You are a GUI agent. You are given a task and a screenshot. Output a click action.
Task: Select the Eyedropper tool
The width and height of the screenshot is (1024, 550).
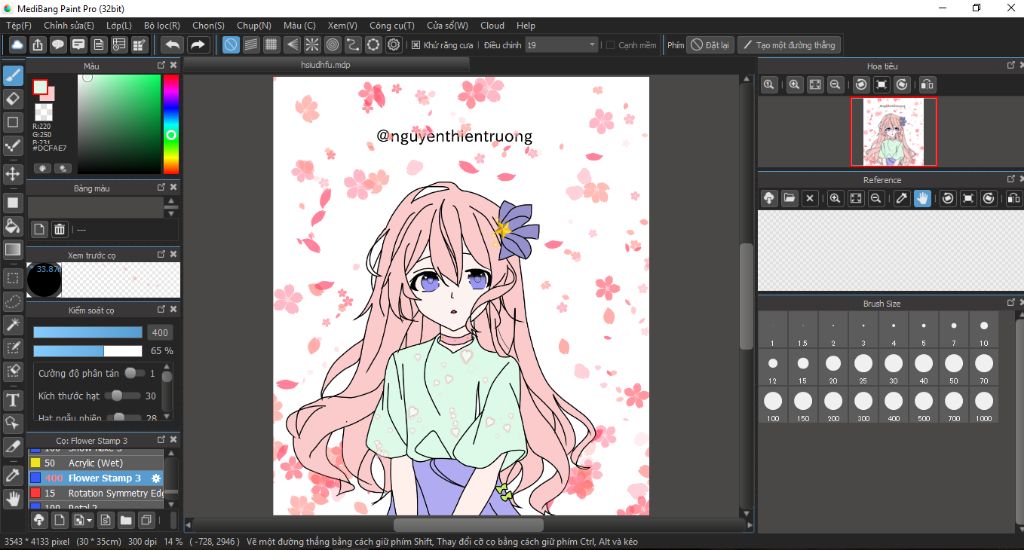point(12,475)
